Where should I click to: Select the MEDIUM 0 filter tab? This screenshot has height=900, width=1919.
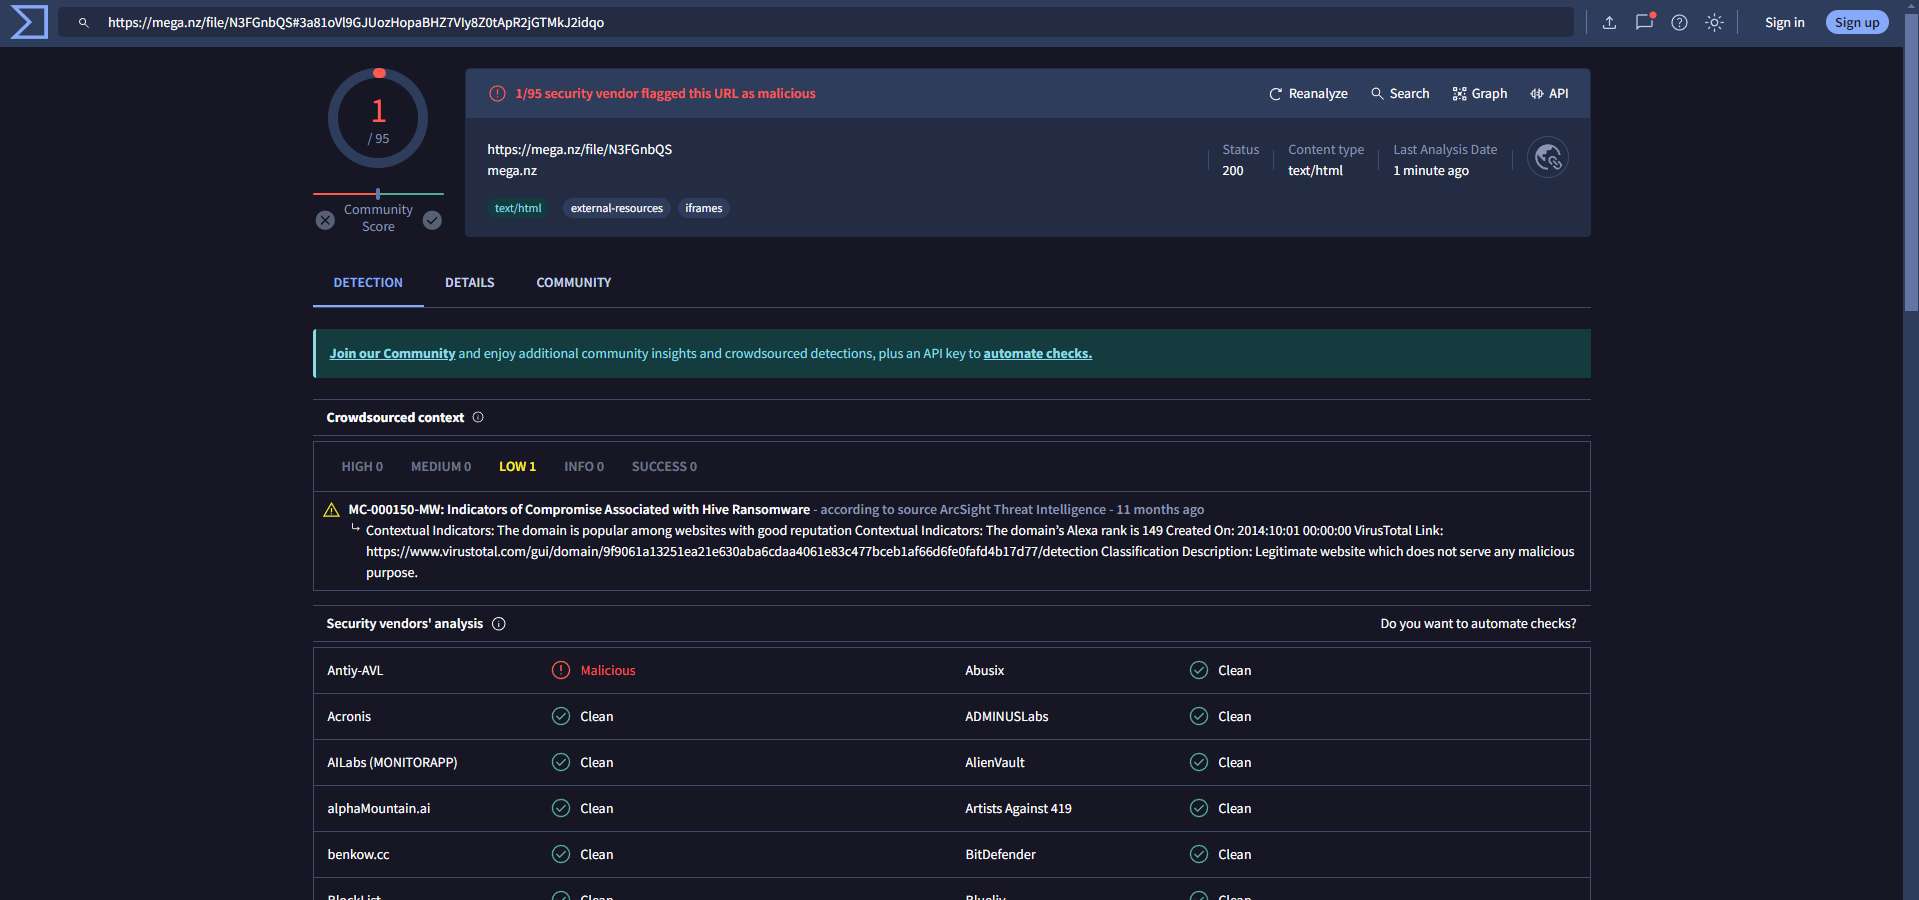coord(441,467)
